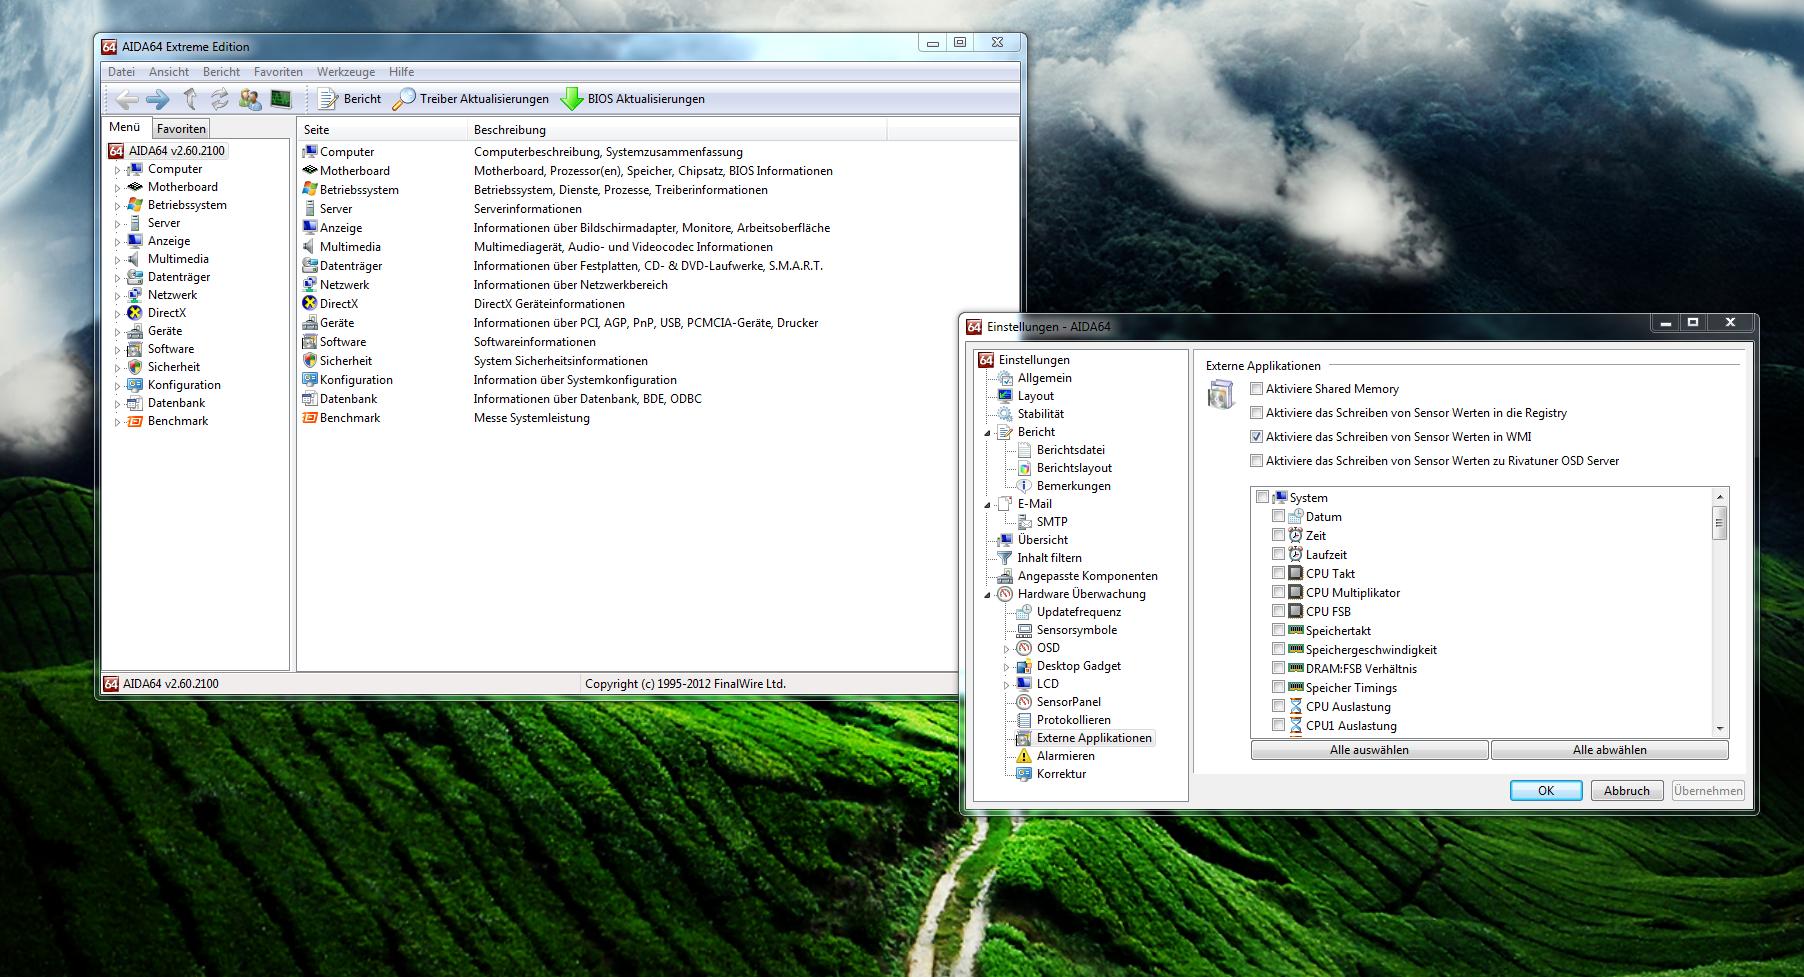This screenshot has width=1804, height=977.
Task: Click the green monitor toolbar icon
Action: point(281,99)
